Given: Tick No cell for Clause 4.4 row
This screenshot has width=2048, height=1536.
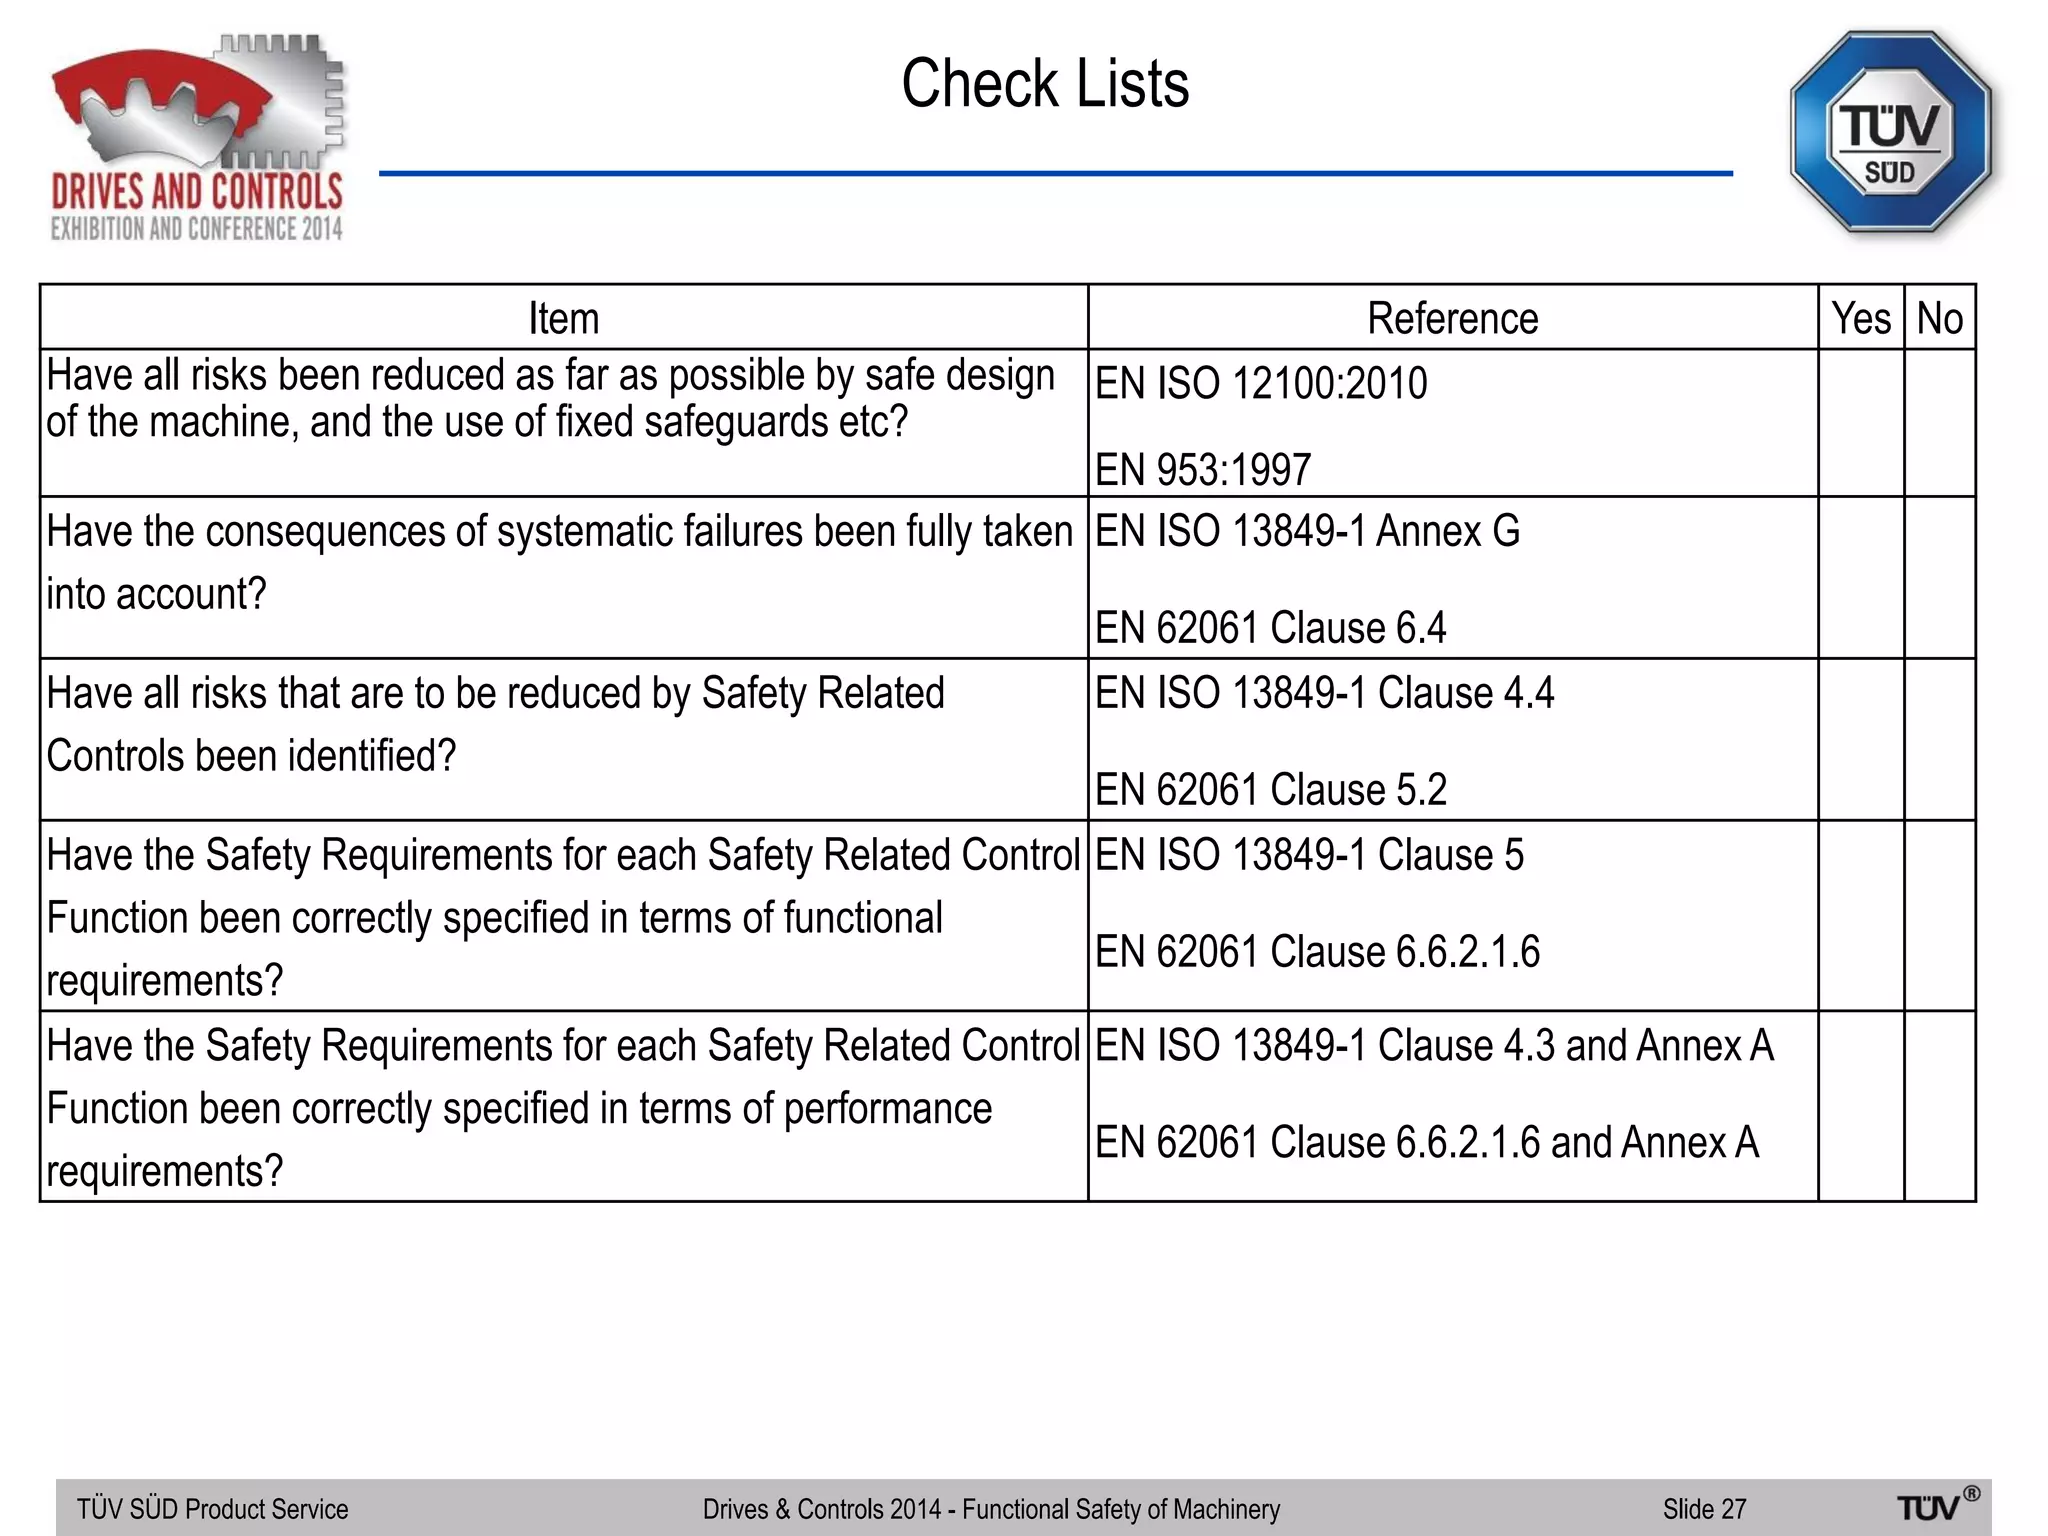Looking at the screenshot, I should coord(1940,740).
